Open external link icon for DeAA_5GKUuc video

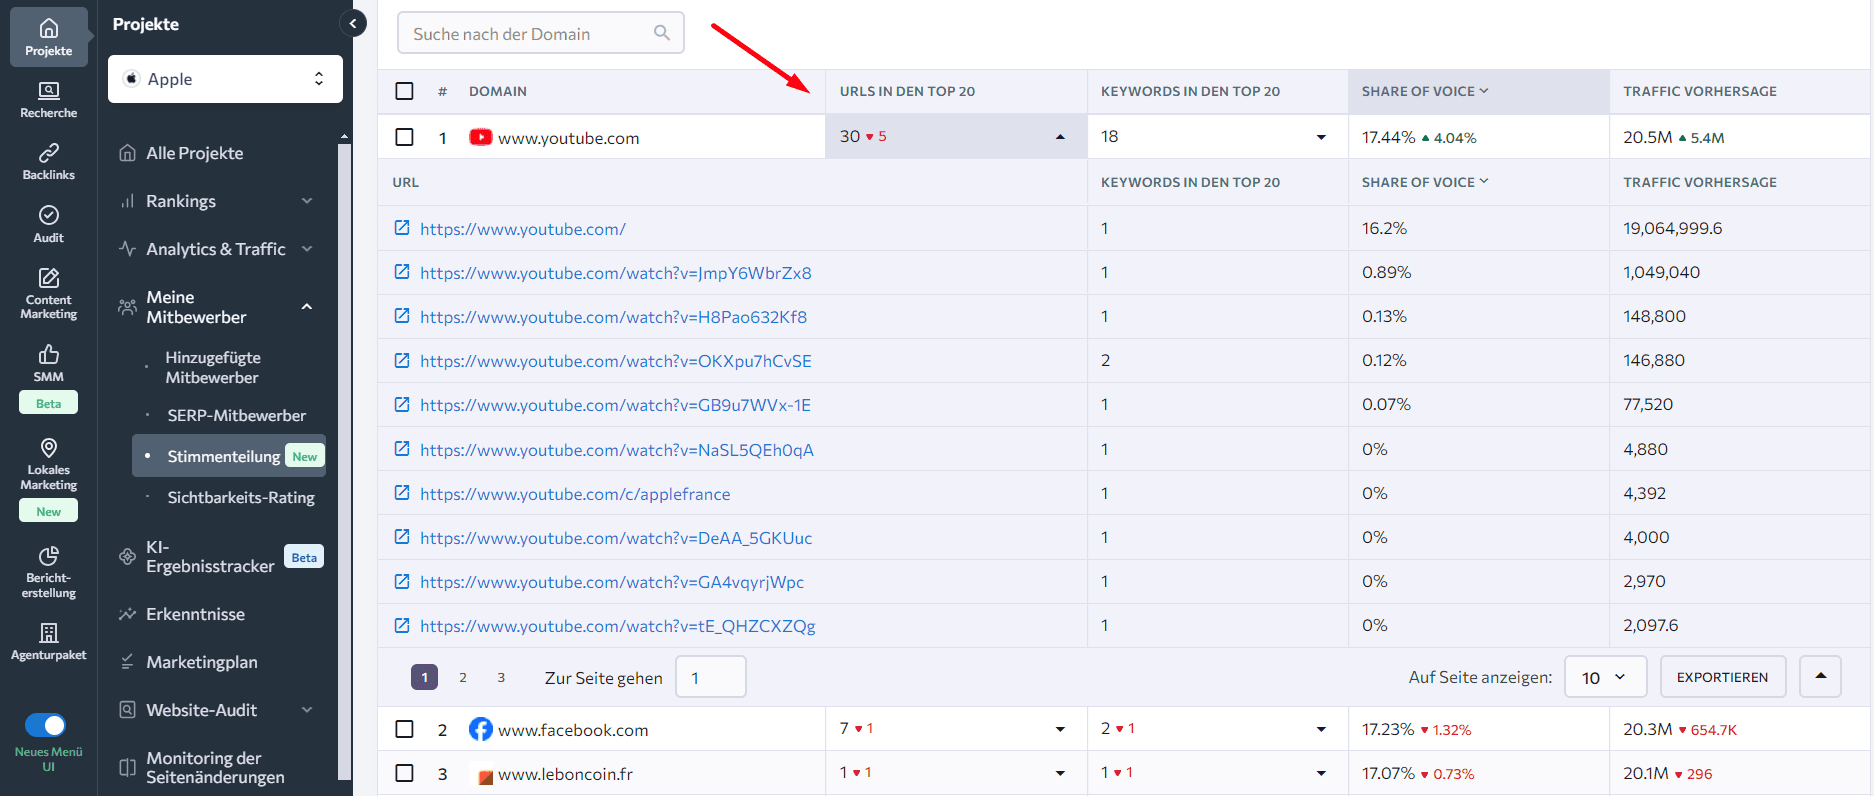pyautogui.click(x=402, y=537)
